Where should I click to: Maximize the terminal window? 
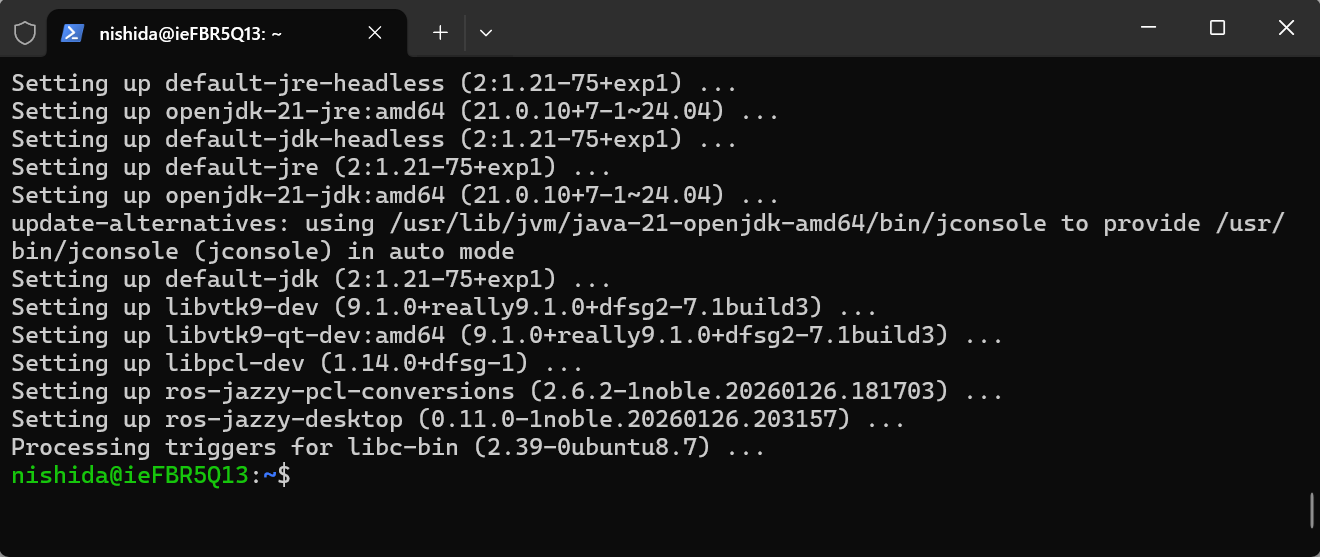(x=1217, y=28)
